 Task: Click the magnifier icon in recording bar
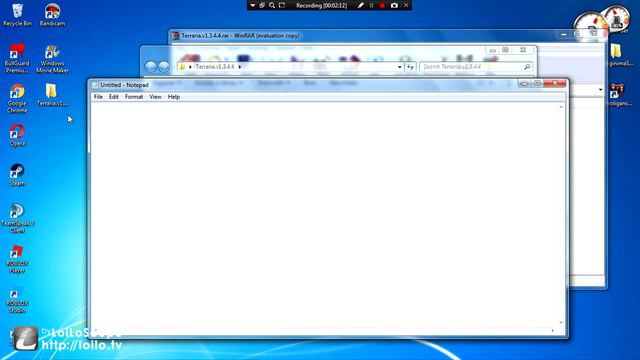tap(272, 5)
